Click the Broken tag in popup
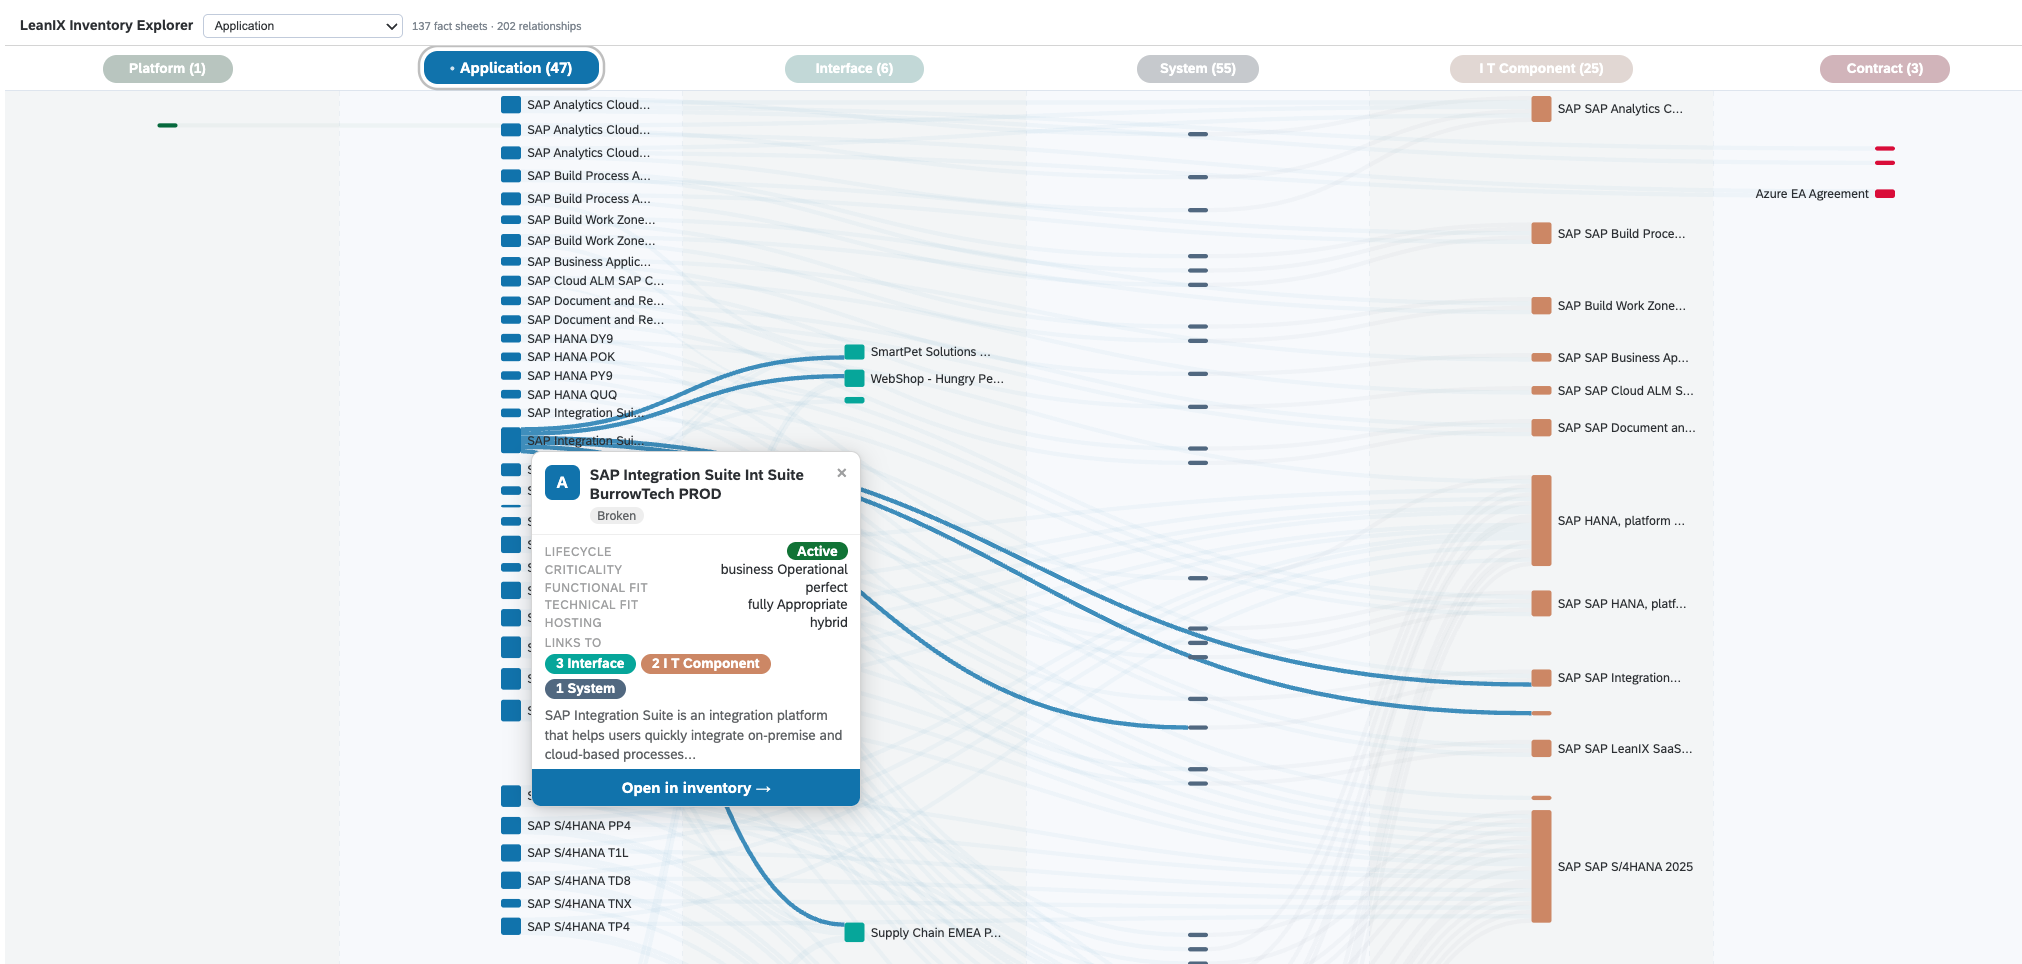The width and height of the screenshot is (2022, 964). [616, 516]
